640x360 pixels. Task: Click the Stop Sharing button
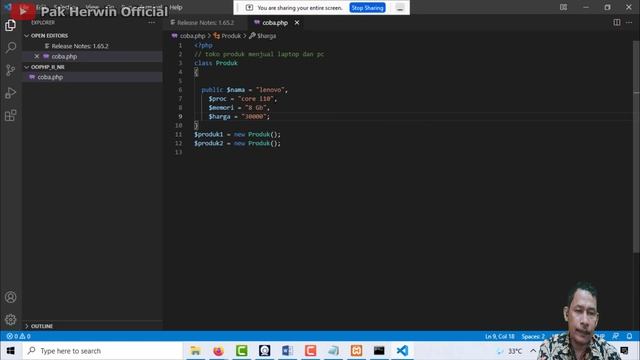click(367, 8)
